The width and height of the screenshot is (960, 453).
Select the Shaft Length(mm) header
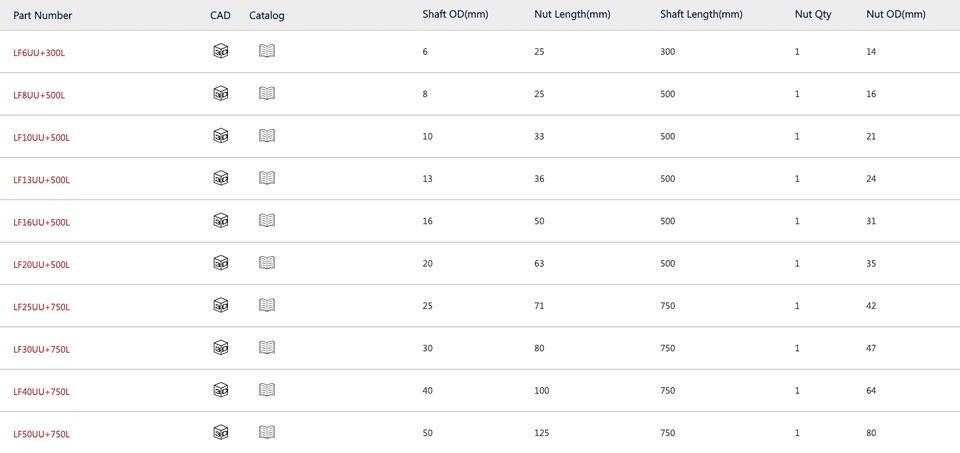point(701,15)
